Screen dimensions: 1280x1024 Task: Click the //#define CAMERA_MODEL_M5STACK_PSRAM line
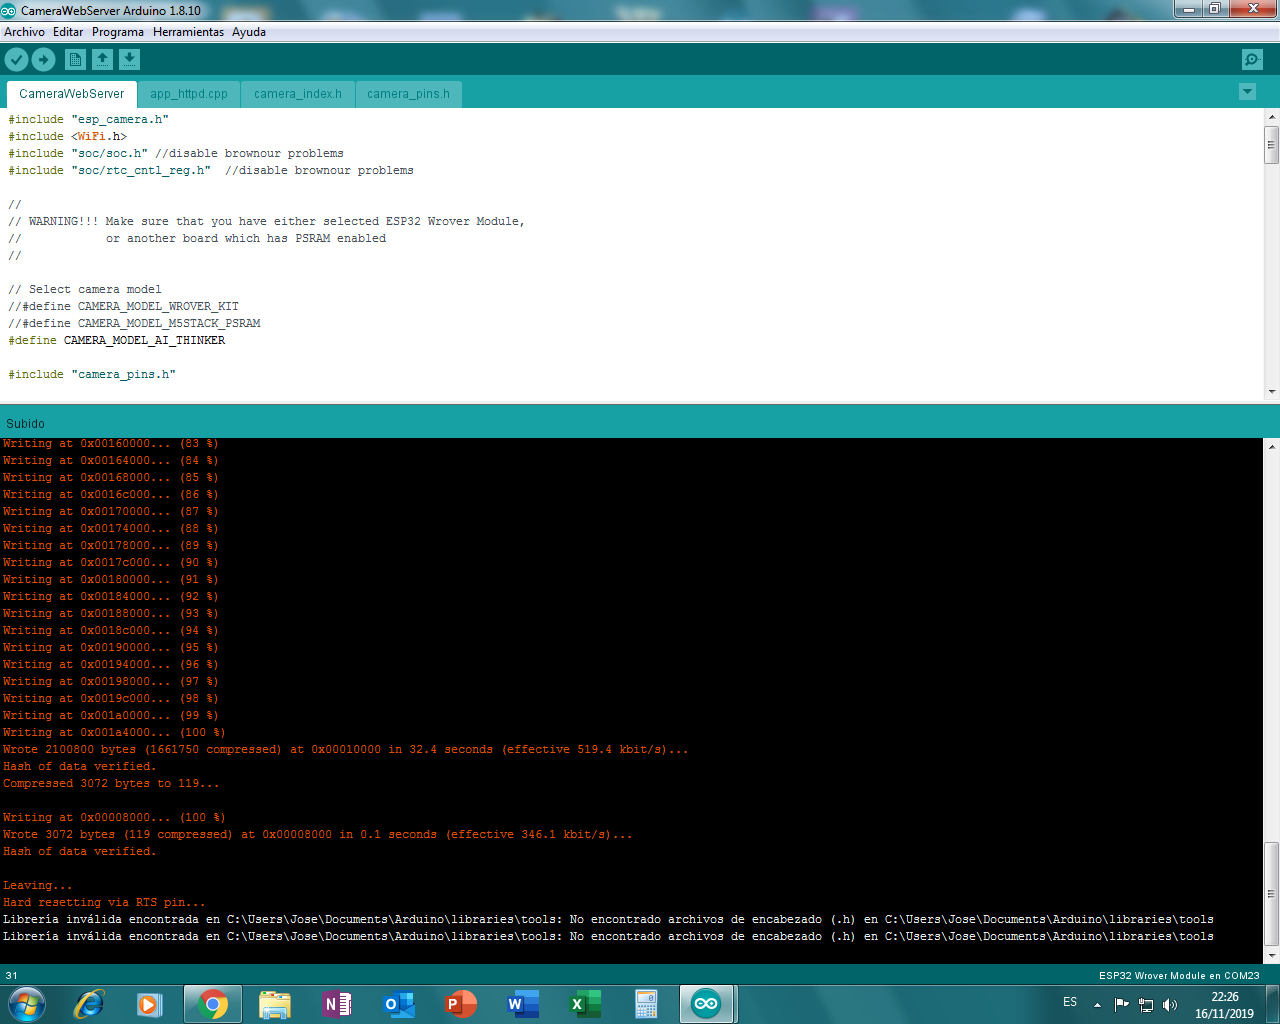[134, 323]
